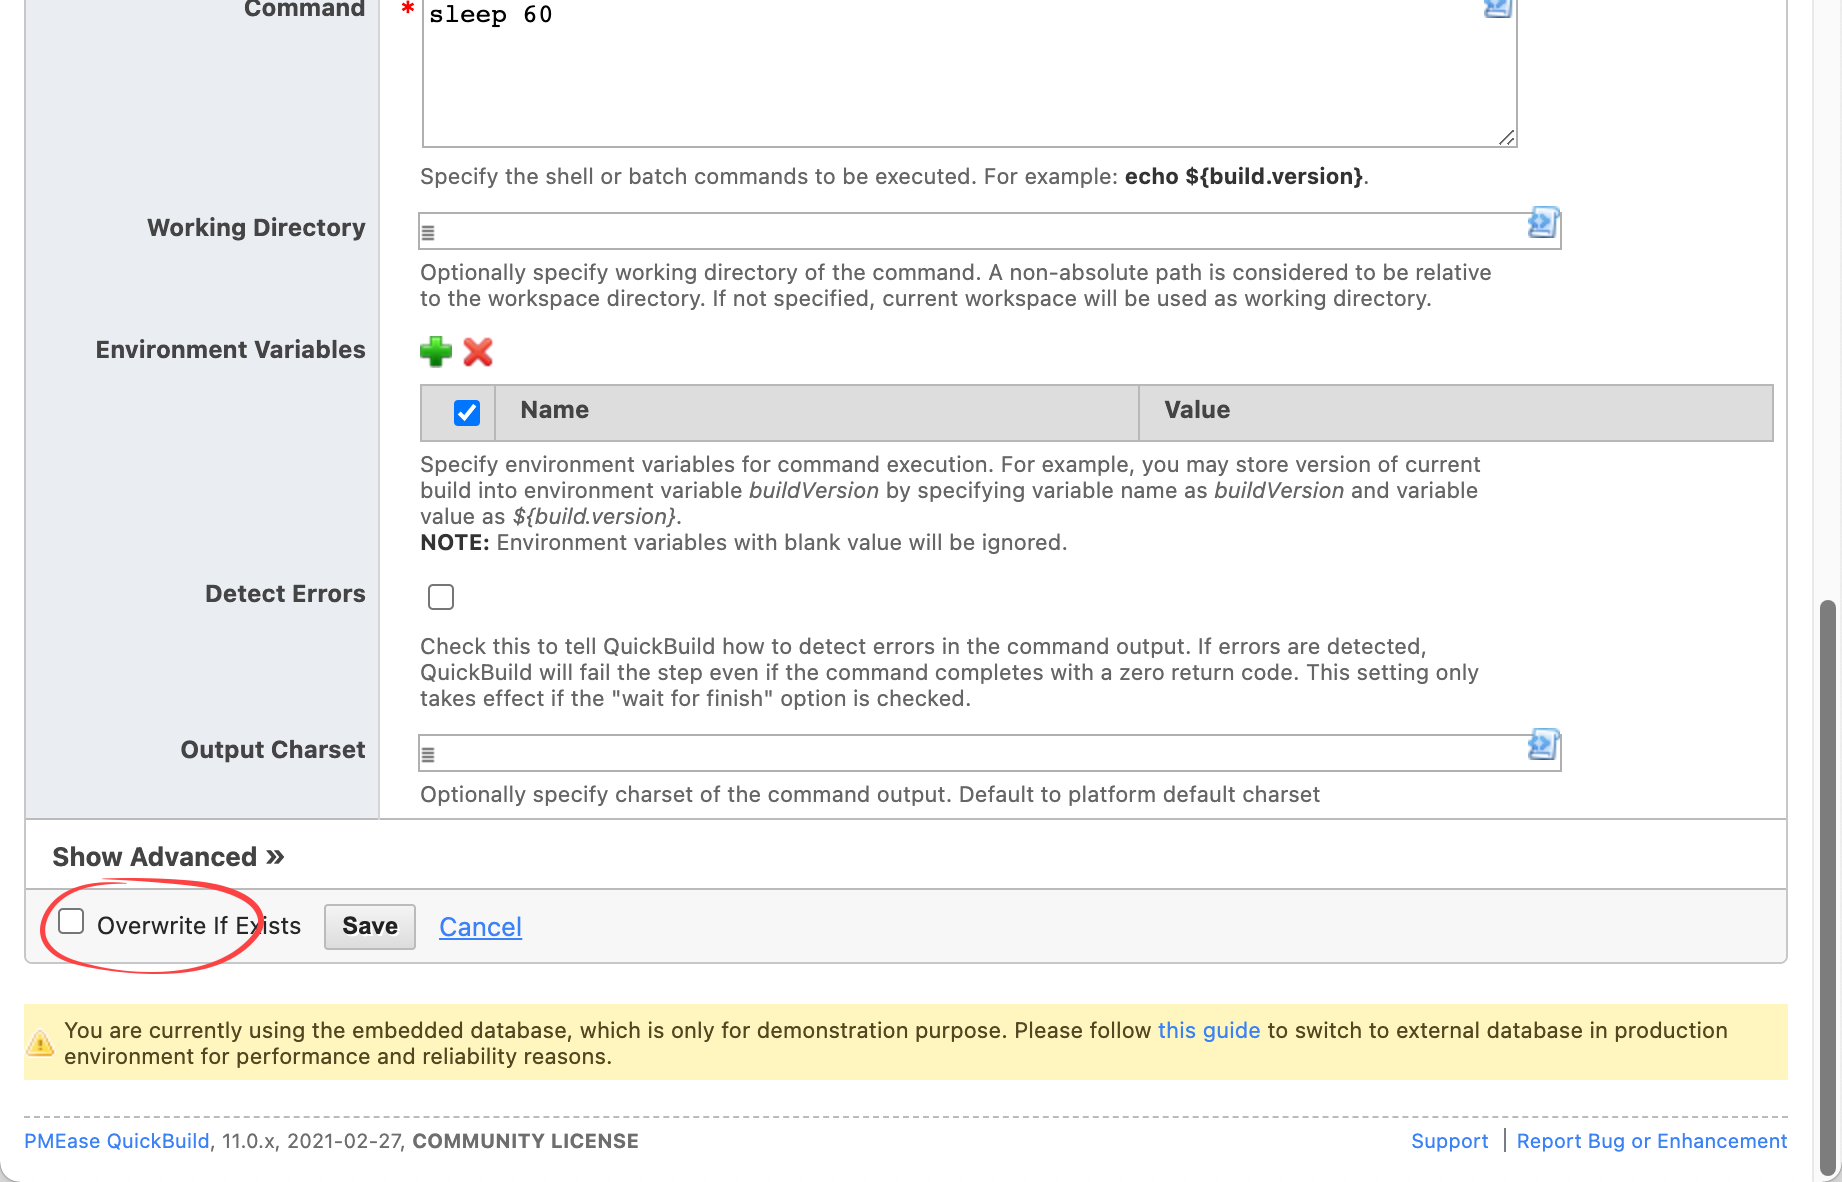Report Bug or Enhancement
Viewport: 1842px width, 1182px height.
1652,1141
